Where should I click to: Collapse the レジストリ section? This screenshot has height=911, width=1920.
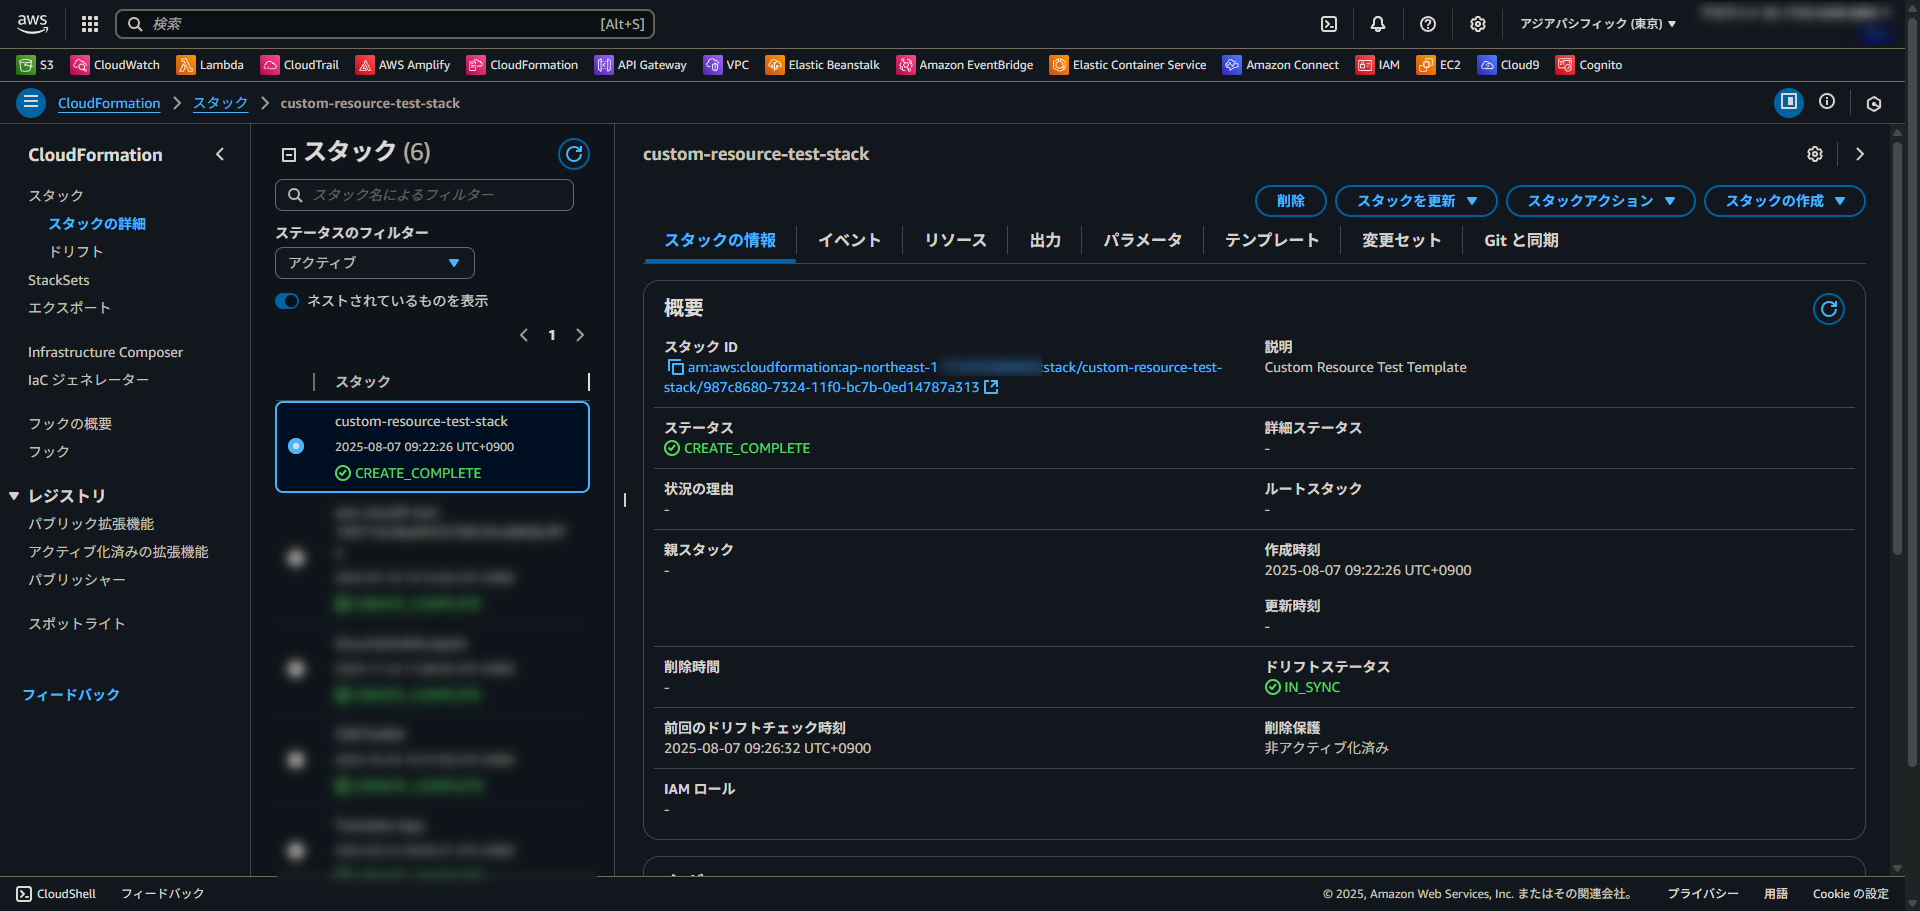(14, 496)
